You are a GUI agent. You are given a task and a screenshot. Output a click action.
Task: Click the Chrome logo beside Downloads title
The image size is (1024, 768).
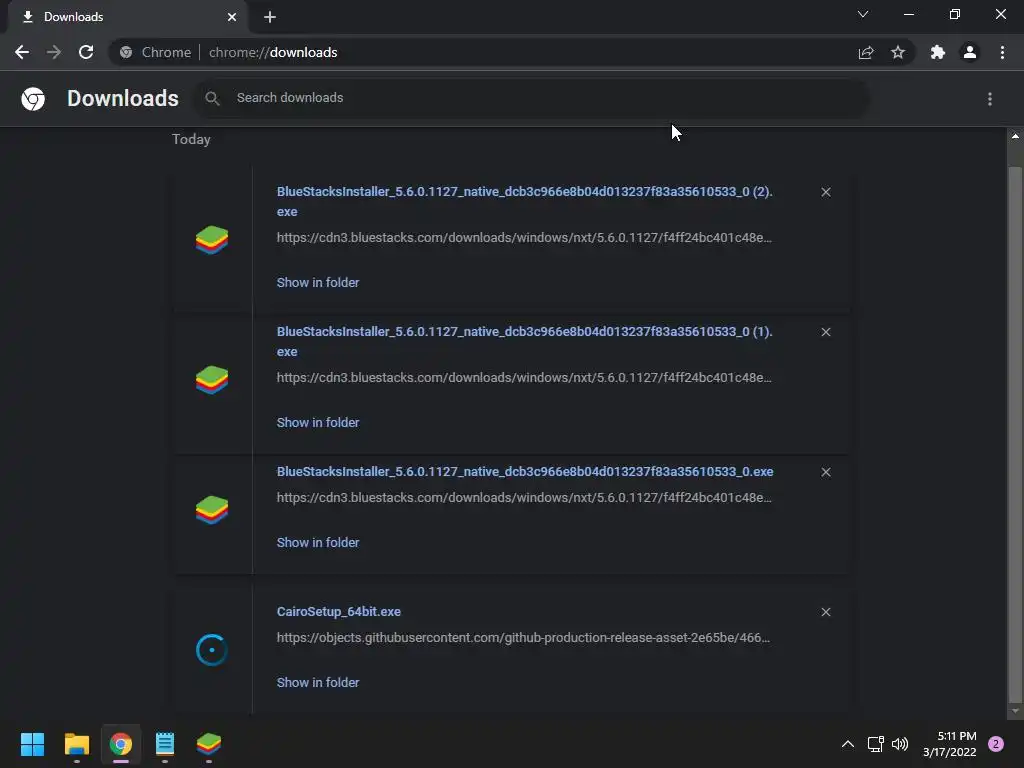point(33,99)
